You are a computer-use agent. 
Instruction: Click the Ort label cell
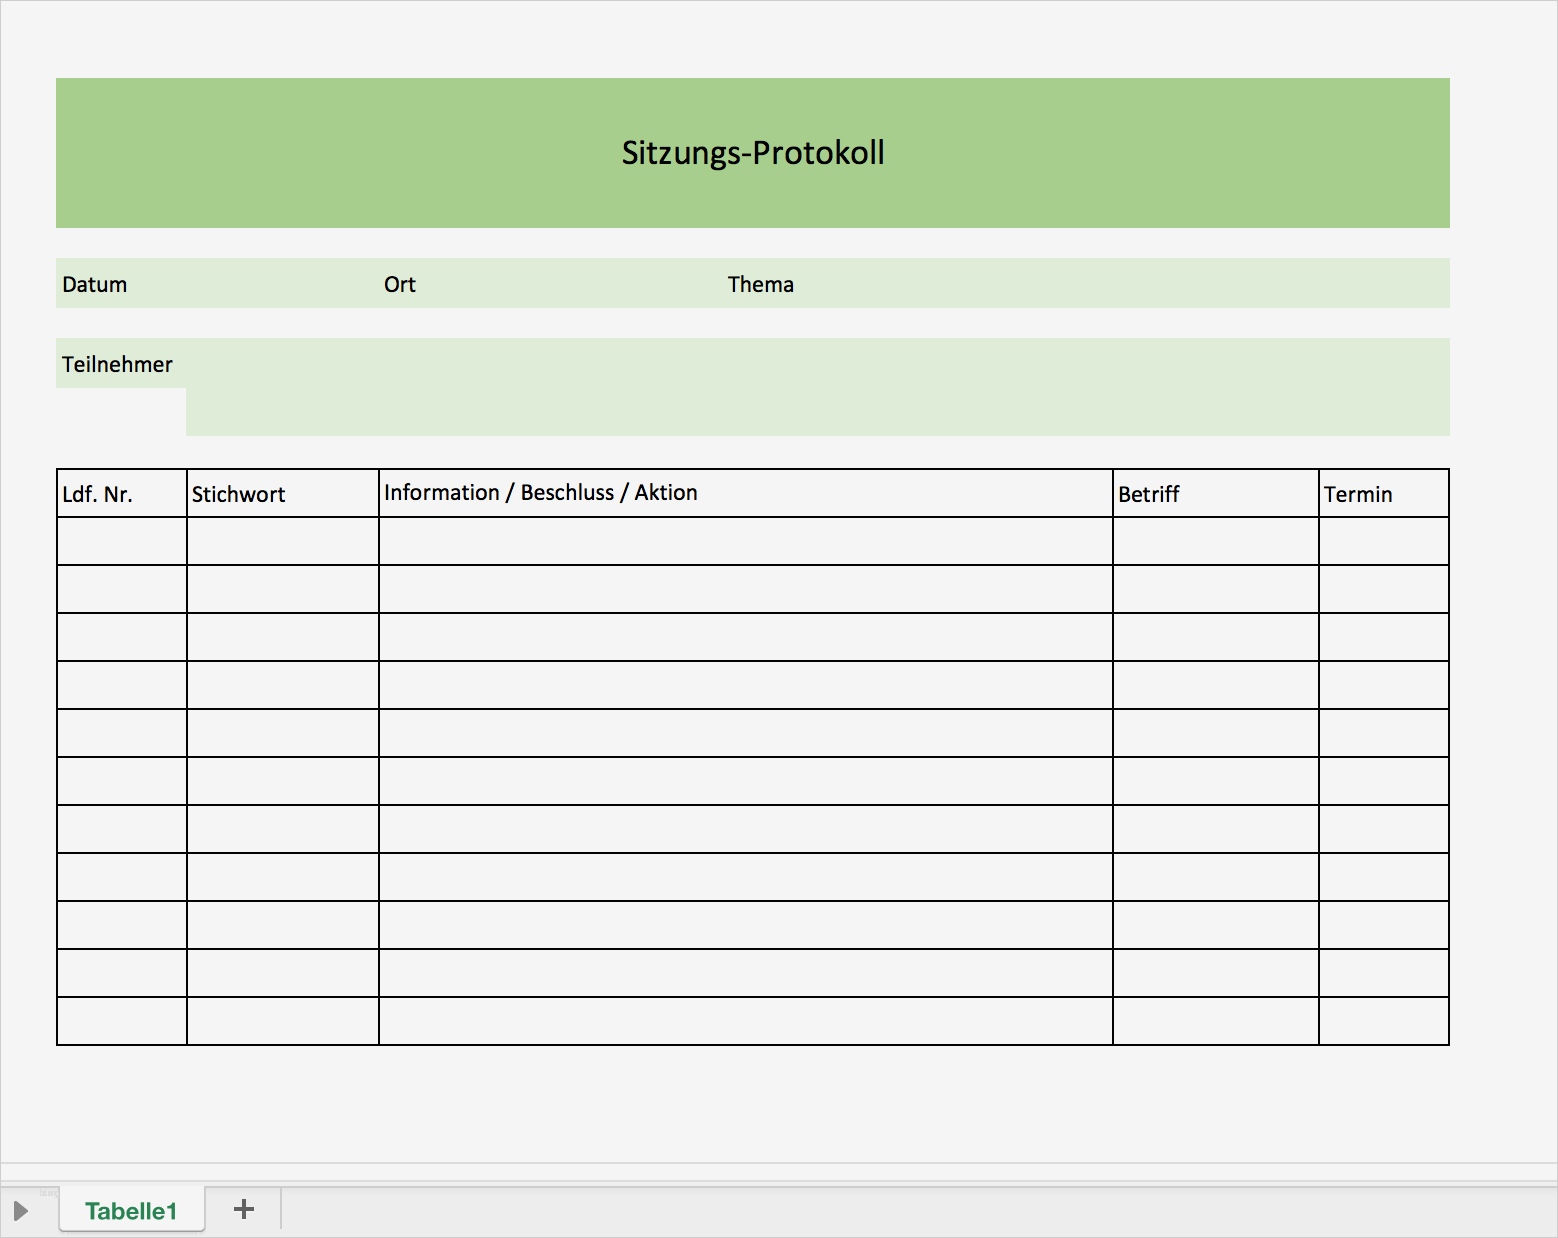(x=399, y=284)
